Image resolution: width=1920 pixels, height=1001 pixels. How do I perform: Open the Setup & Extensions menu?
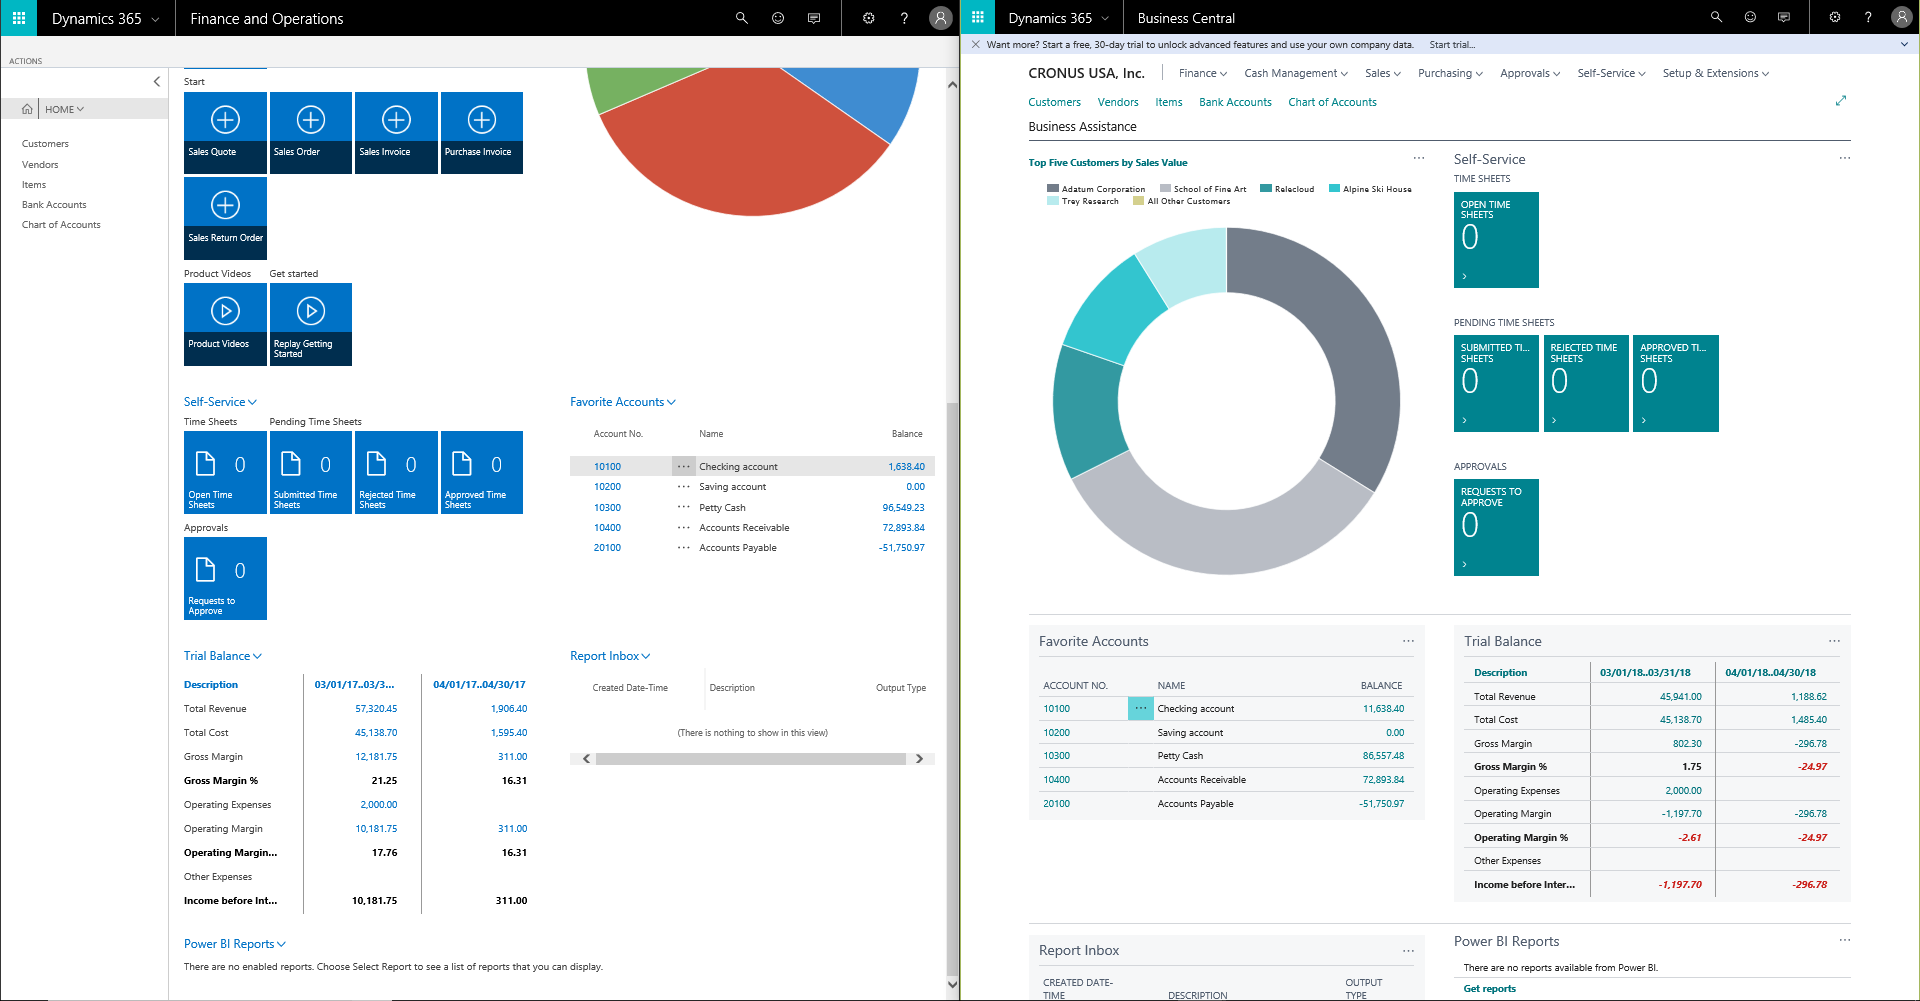pyautogui.click(x=1716, y=73)
